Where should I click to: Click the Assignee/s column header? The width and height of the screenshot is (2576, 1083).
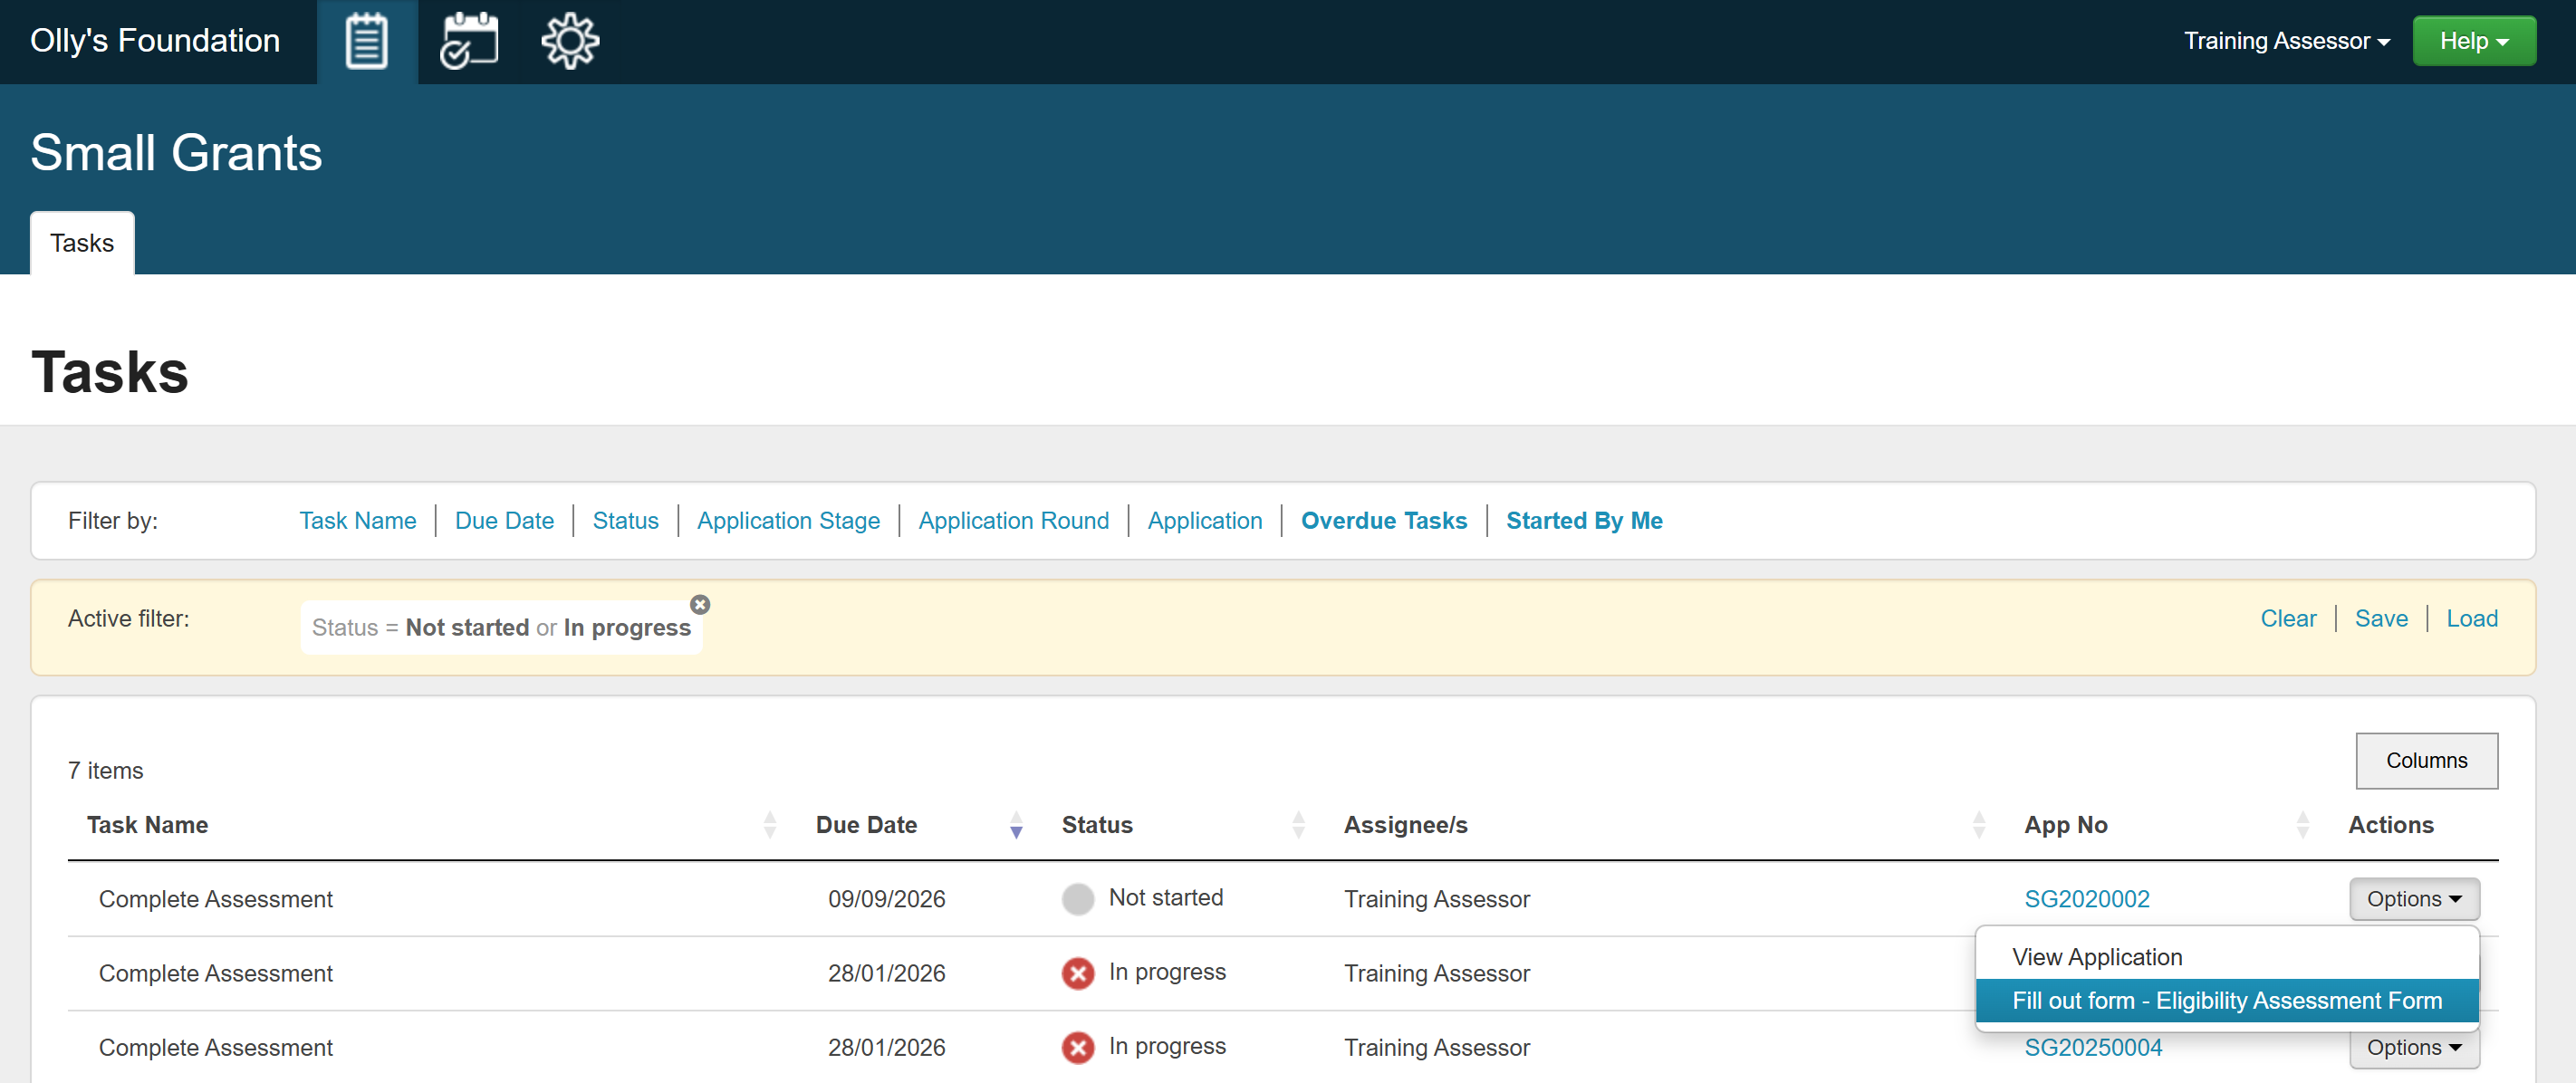pos(1405,825)
